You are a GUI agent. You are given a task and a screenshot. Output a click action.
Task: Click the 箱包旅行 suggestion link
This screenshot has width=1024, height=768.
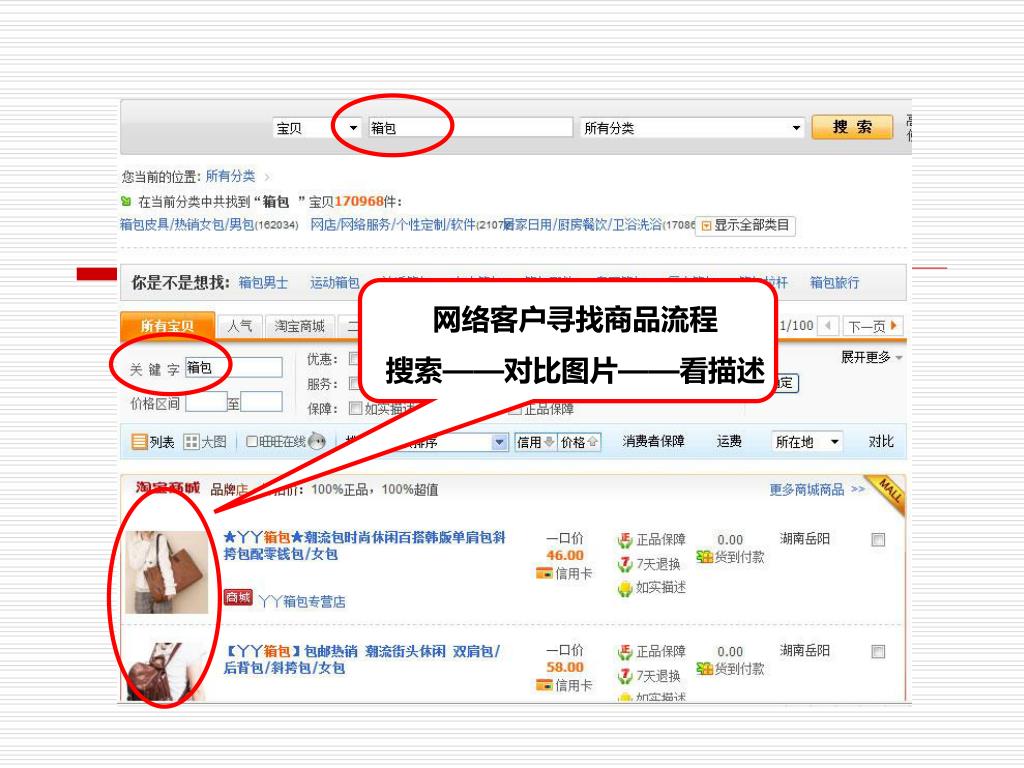click(835, 283)
